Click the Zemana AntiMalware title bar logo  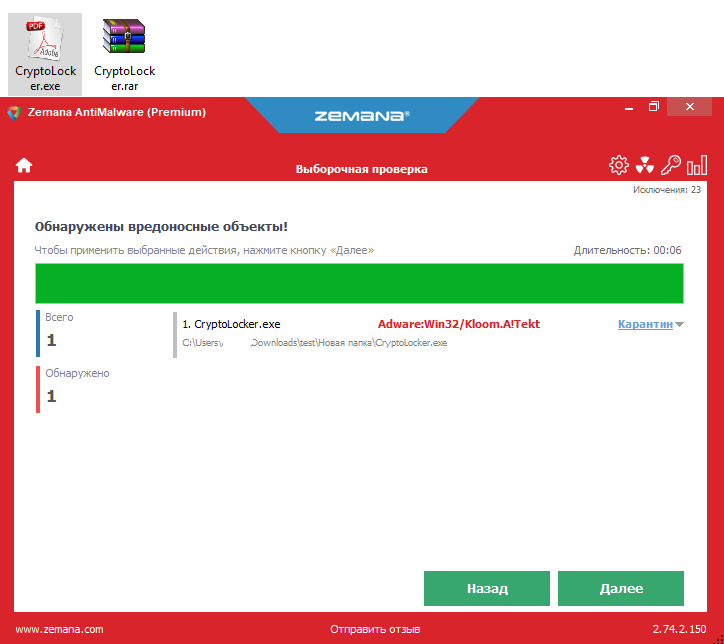pos(15,112)
